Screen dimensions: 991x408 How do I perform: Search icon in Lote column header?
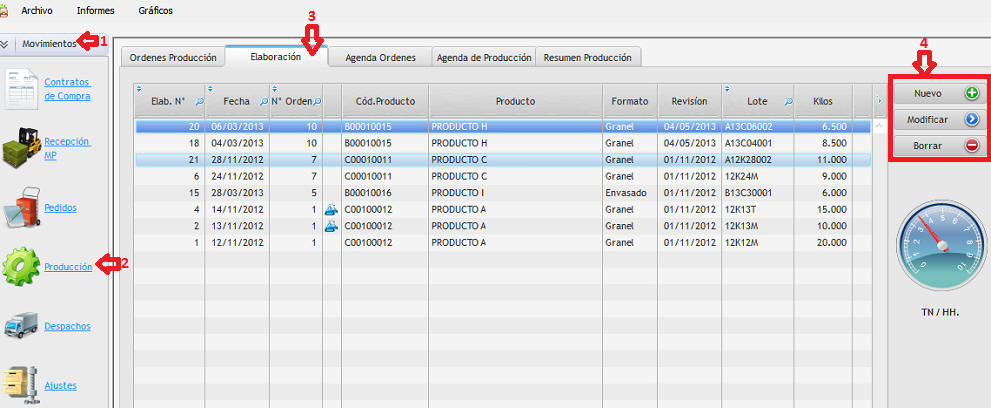pyautogui.click(x=788, y=101)
